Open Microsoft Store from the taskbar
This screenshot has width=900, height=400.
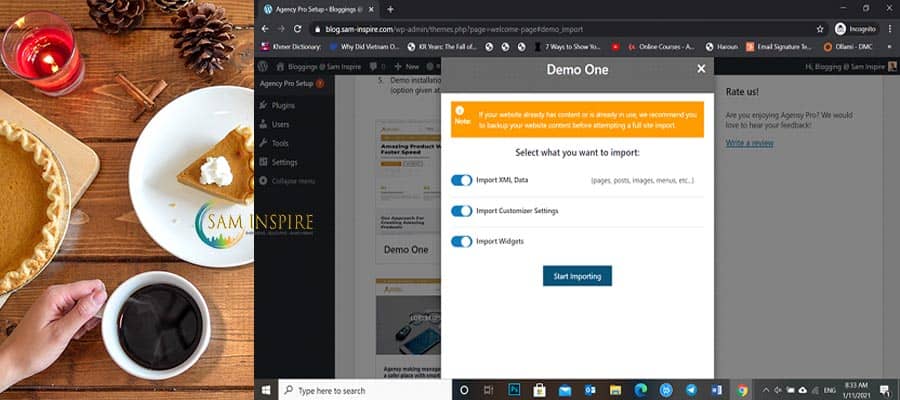coord(539,390)
